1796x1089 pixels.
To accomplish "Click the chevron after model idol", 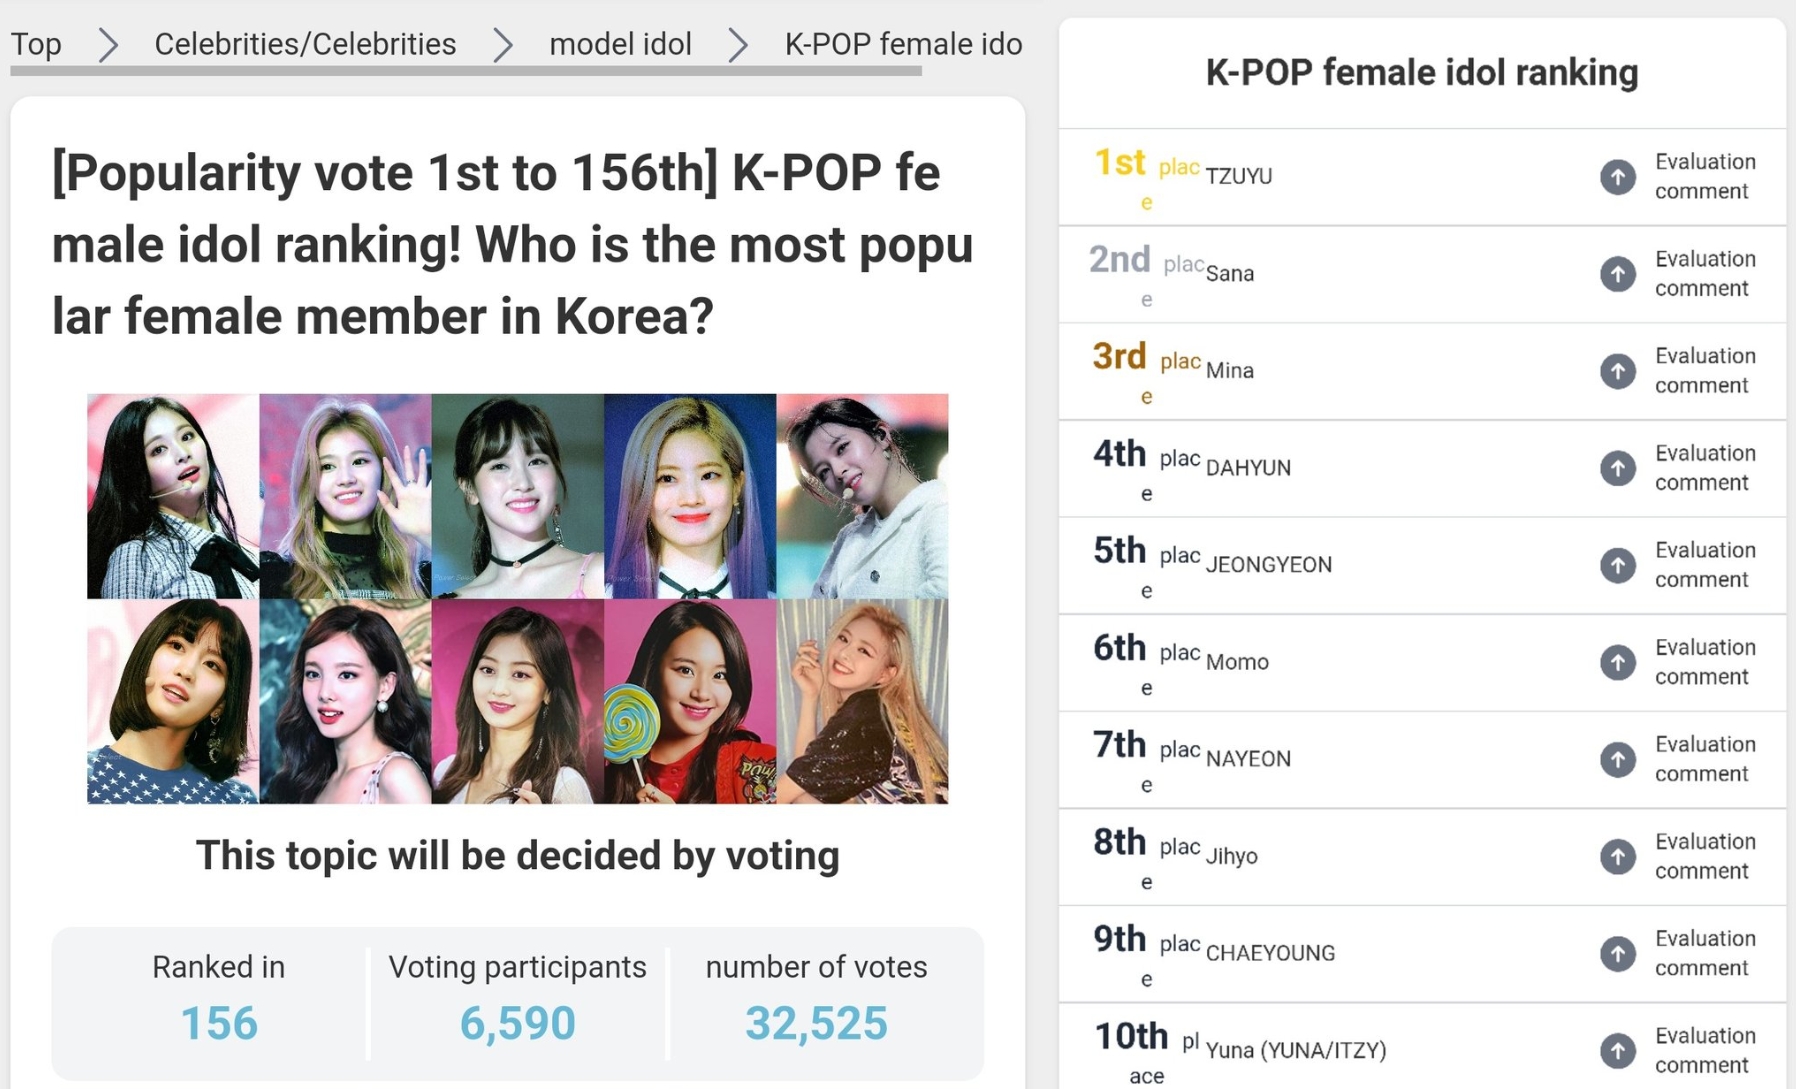I will (738, 45).
